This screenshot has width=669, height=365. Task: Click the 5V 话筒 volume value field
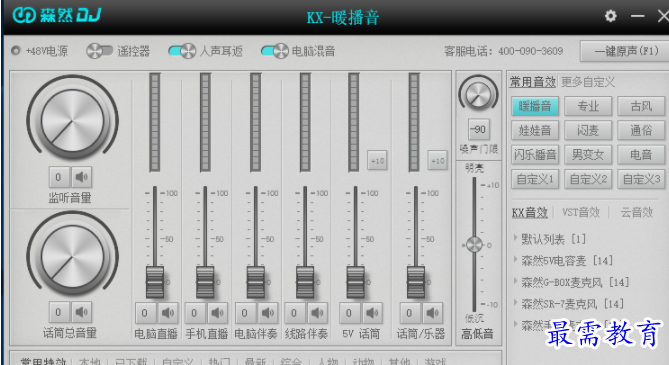pyautogui.click(x=349, y=313)
